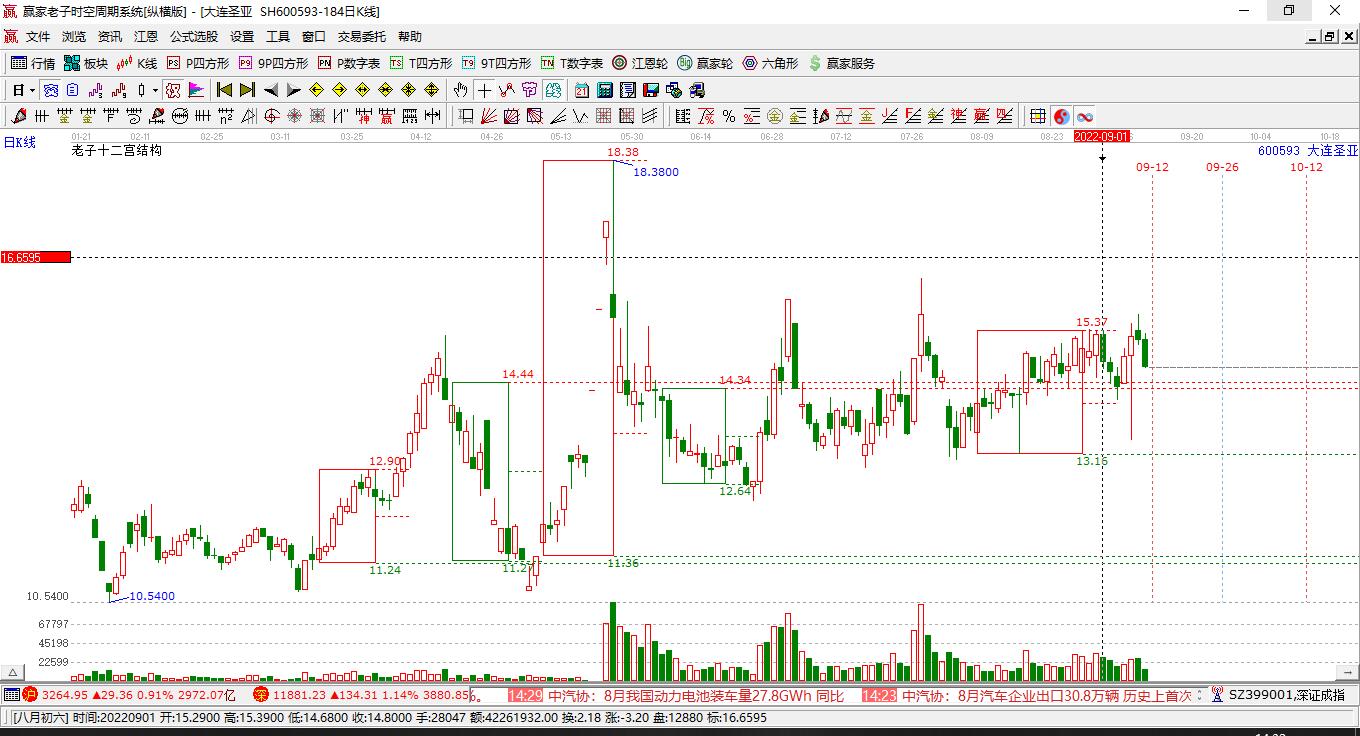Screen dimensions: 1360x736
Task: Click the 日K线 chart label
Action: coord(19,142)
